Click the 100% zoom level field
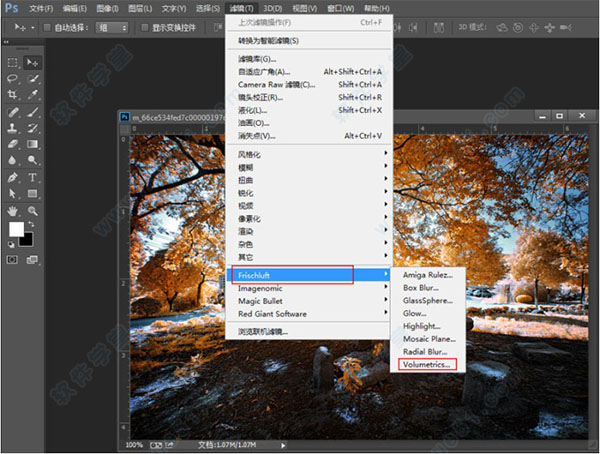This screenshot has height=454, width=600. click(x=134, y=444)
